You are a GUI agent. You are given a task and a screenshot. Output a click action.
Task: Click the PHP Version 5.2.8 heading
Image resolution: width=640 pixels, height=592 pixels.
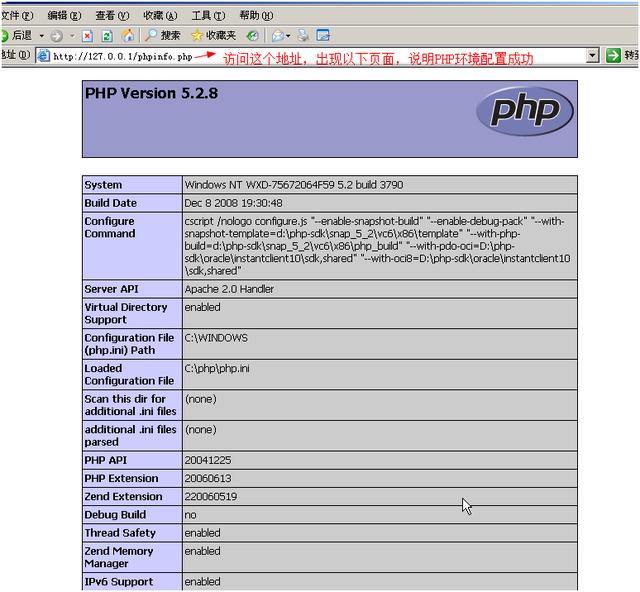point(151,93)
